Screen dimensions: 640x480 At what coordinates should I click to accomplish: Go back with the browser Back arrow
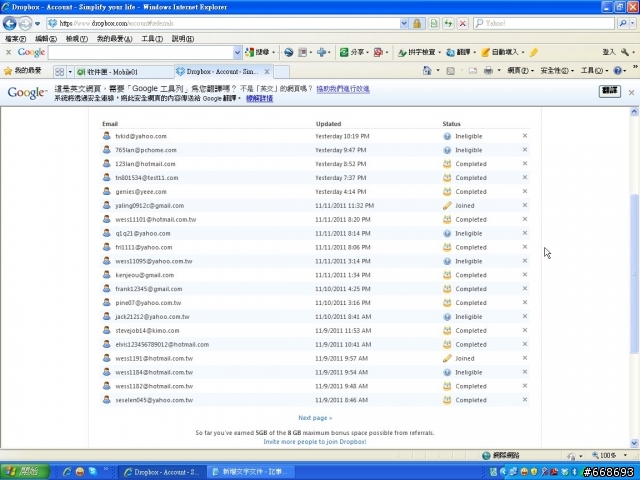tap(10, 23)
